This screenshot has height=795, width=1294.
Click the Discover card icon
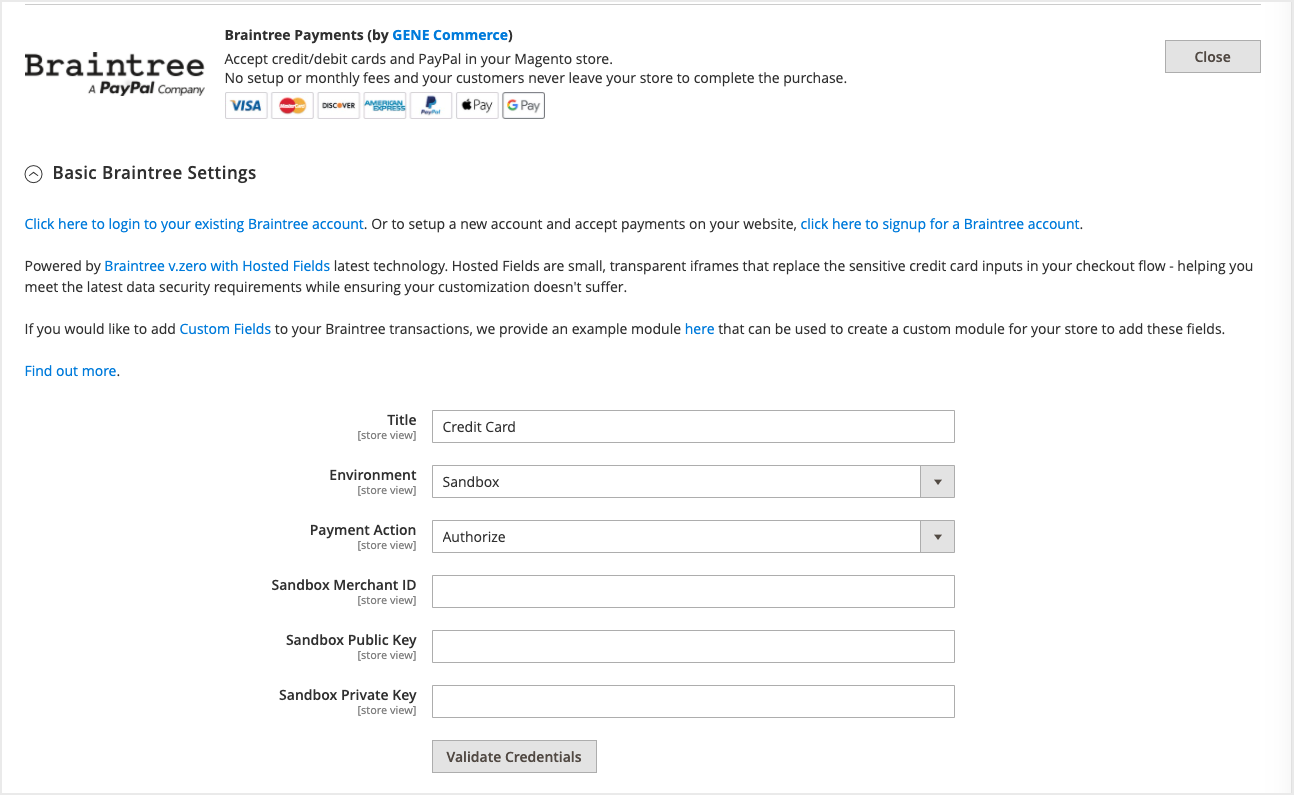pyautogui.click(x=338, y=106)
